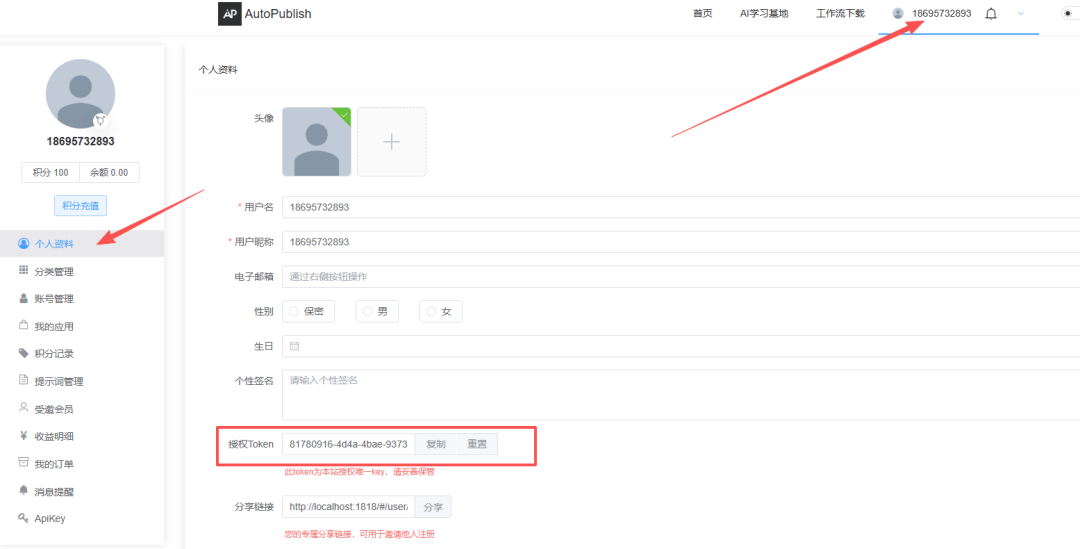Open 分类管理 sidebar menu item

[x=82, y=271]
